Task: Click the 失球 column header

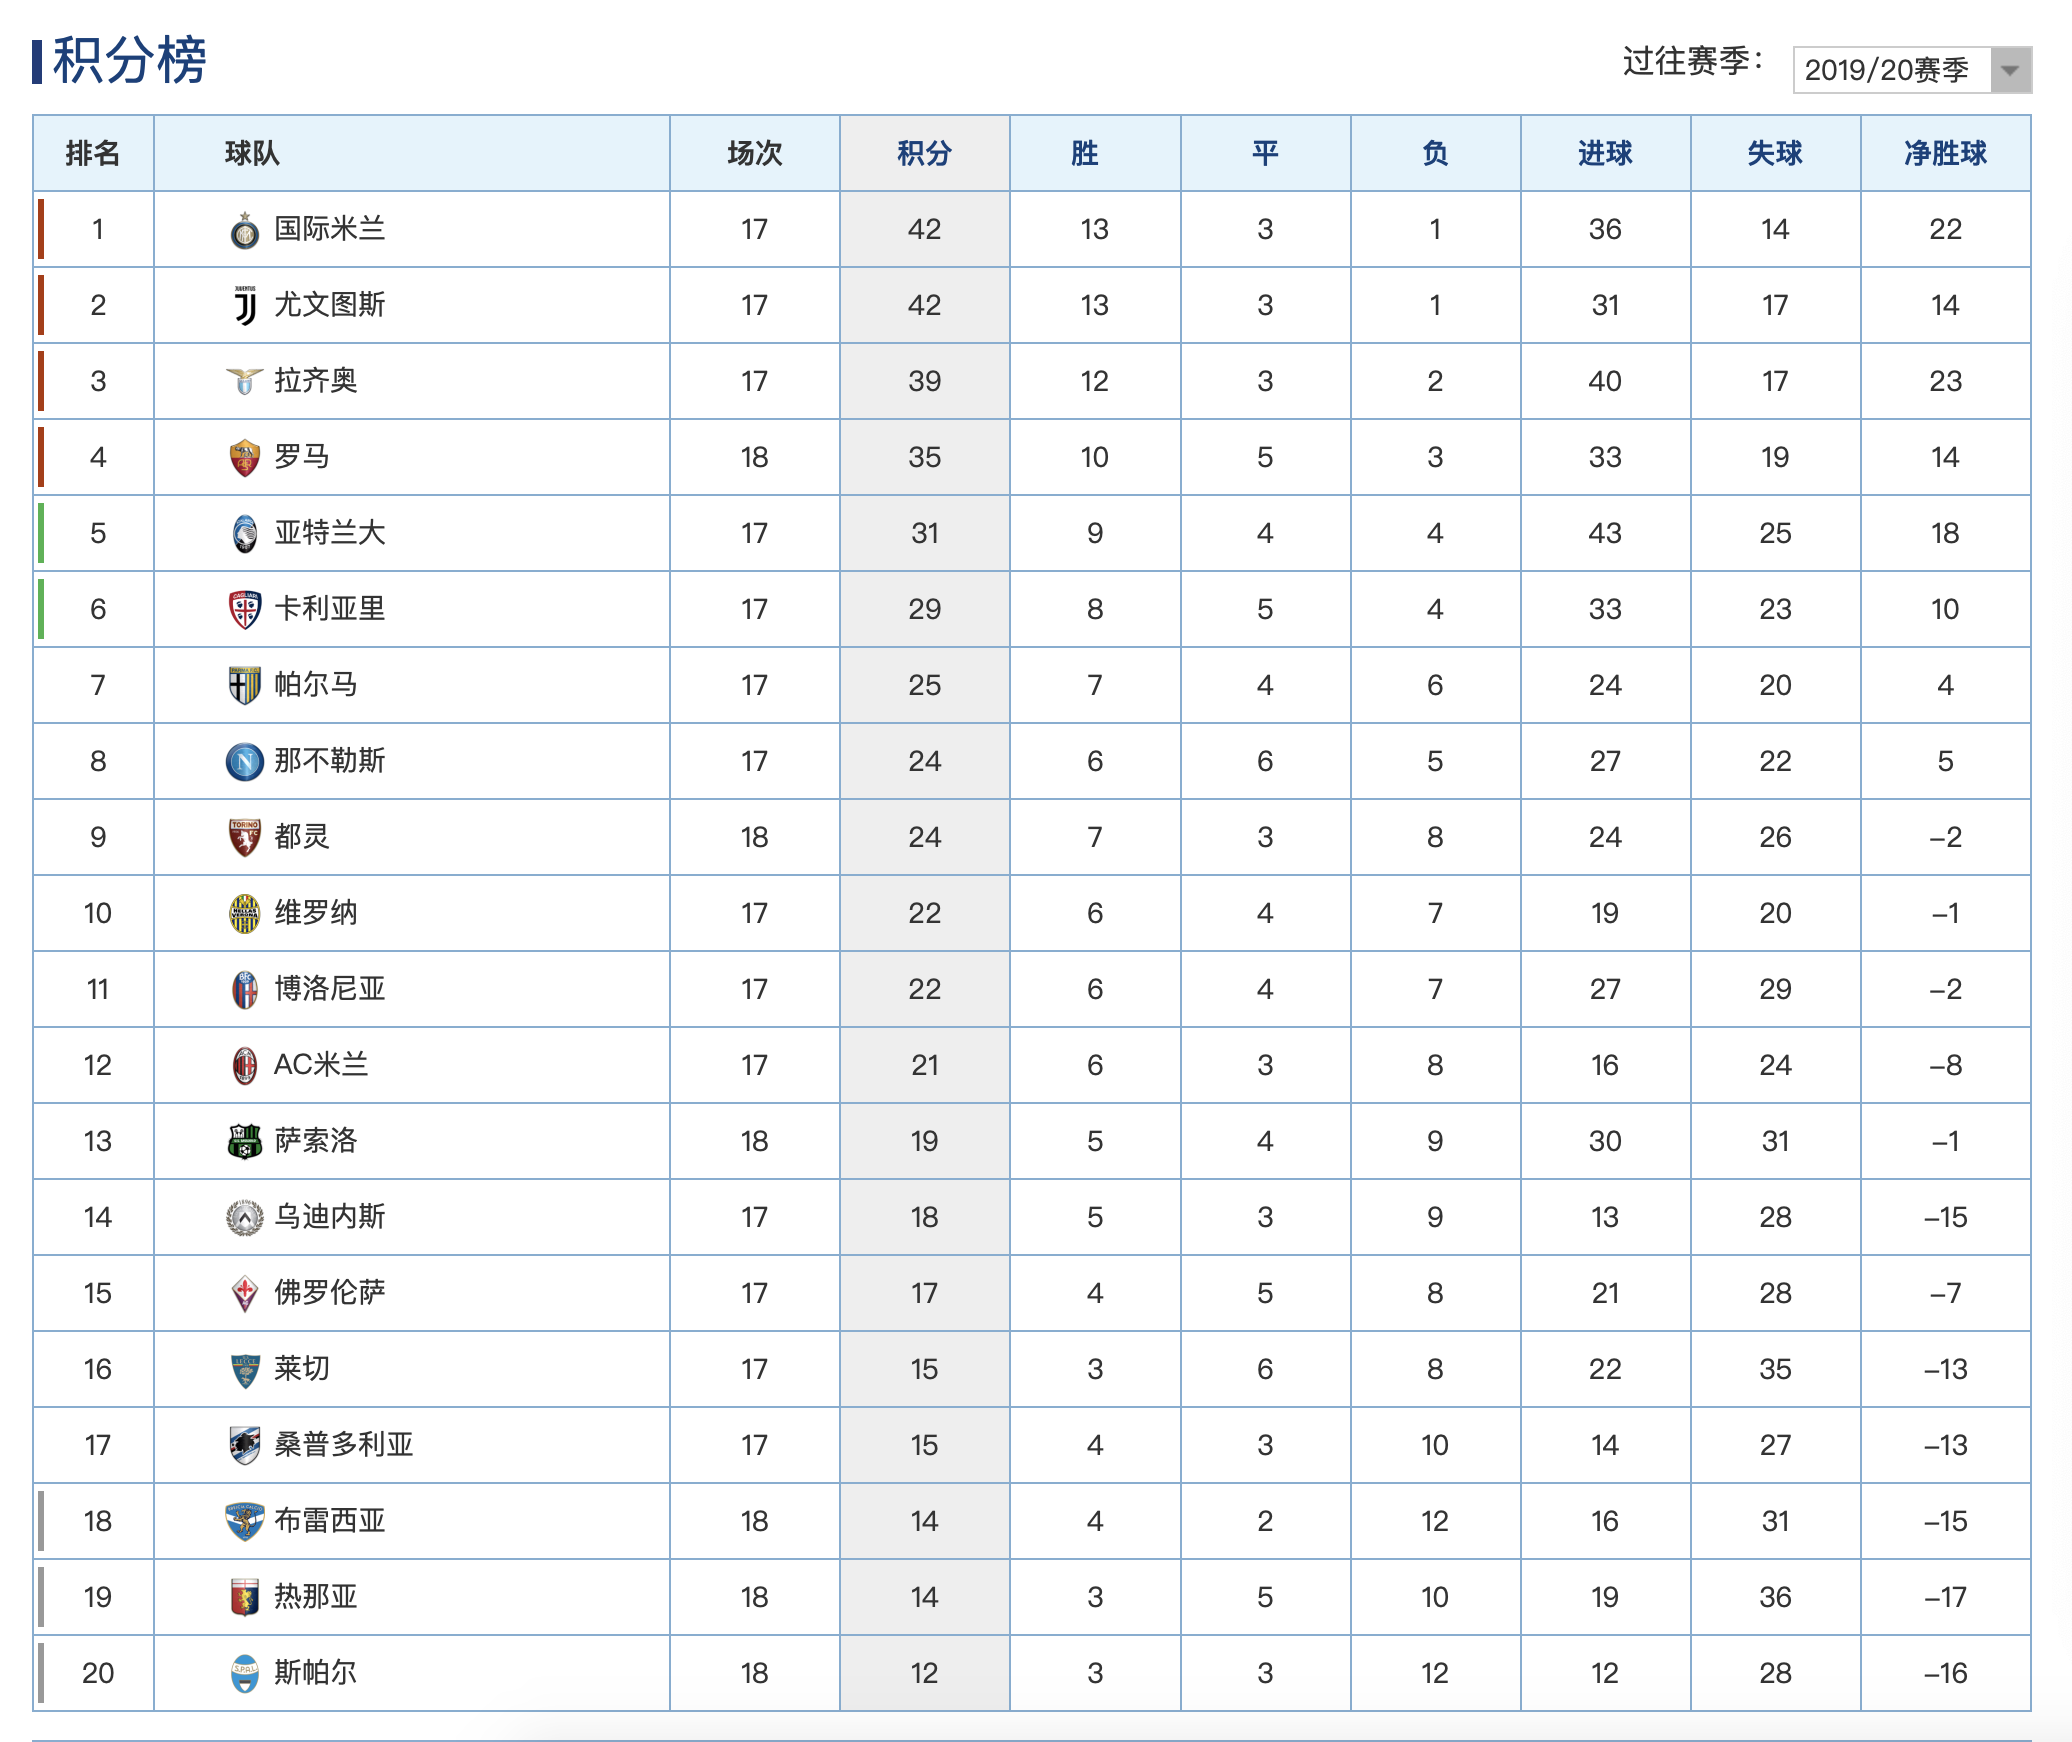Action: tap(1775, 153)
